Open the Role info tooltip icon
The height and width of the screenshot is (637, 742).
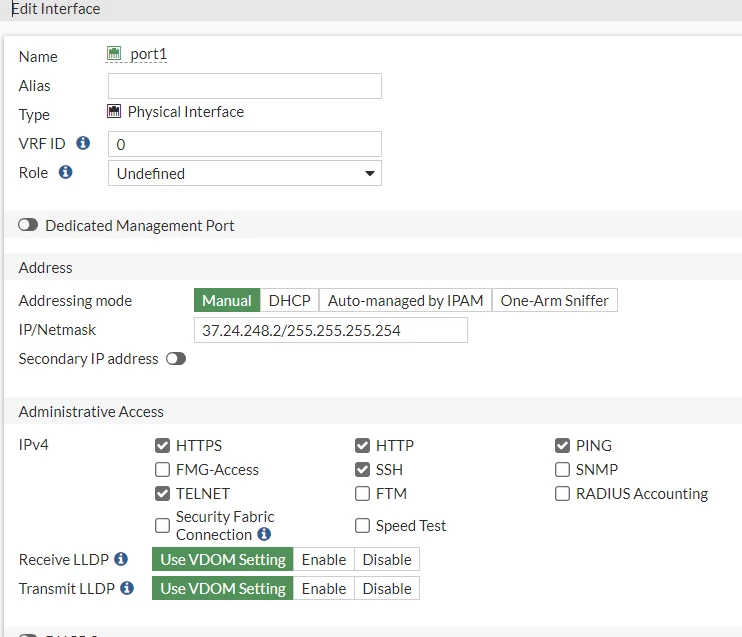coord(66,172)
